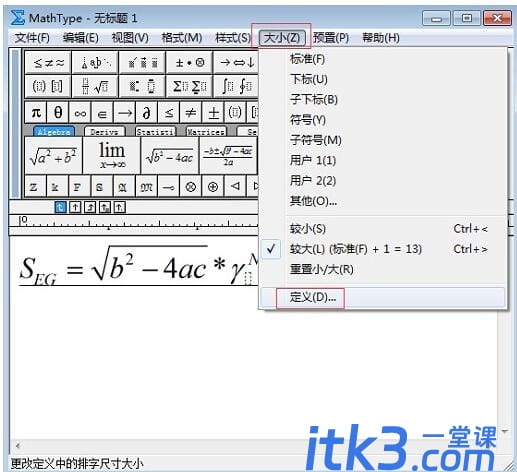Image resolution: width=517 pixels, height=472 pixels.
Task: Insert the theta symbol
Action: [58, 113]
